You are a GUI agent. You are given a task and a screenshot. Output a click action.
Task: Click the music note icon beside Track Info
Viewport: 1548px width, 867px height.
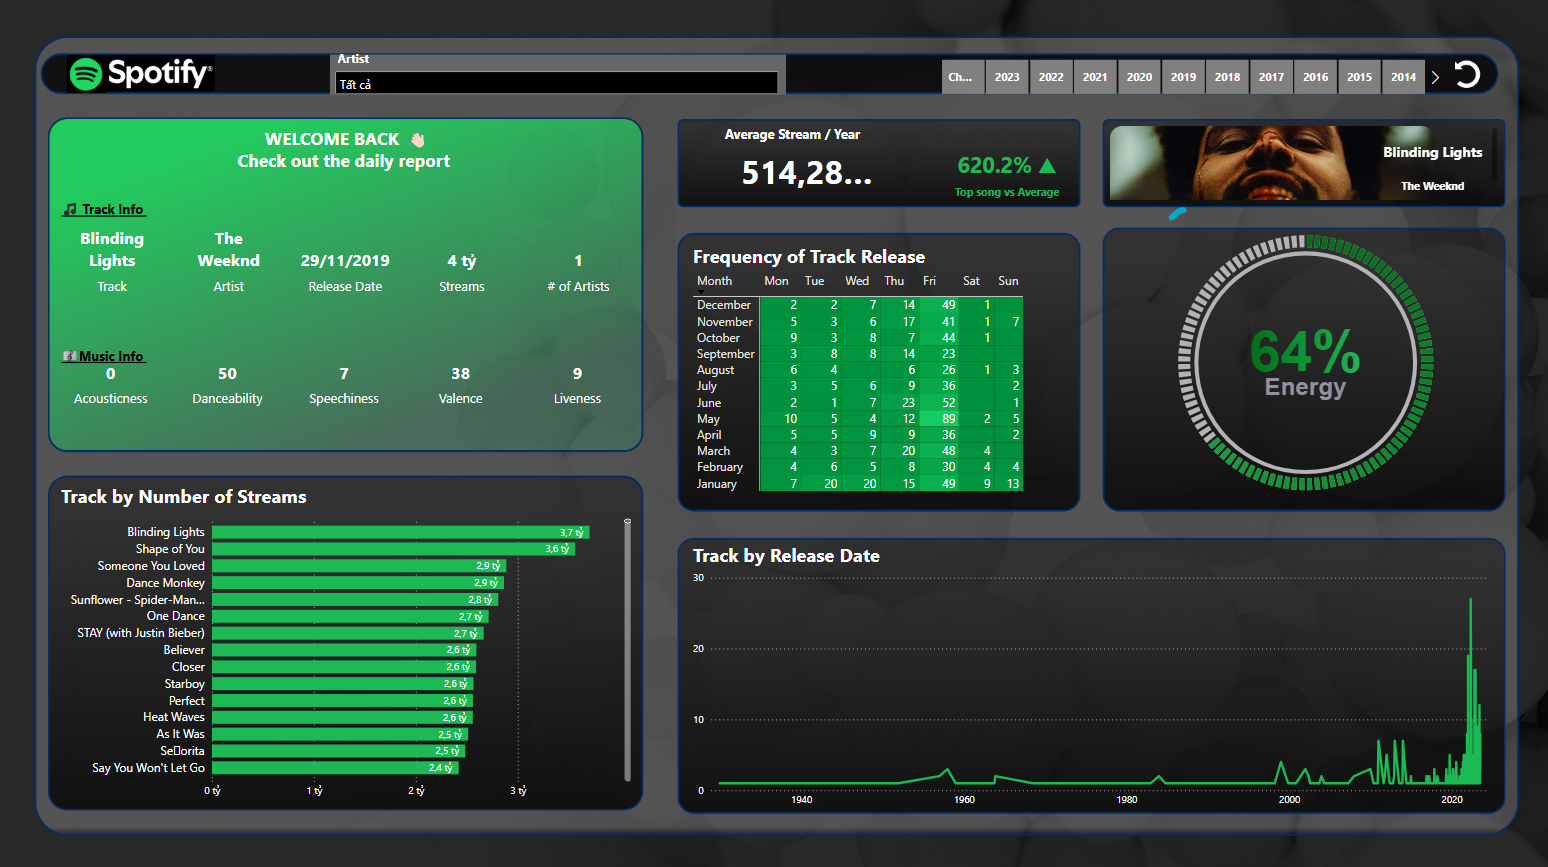[70, 209]
